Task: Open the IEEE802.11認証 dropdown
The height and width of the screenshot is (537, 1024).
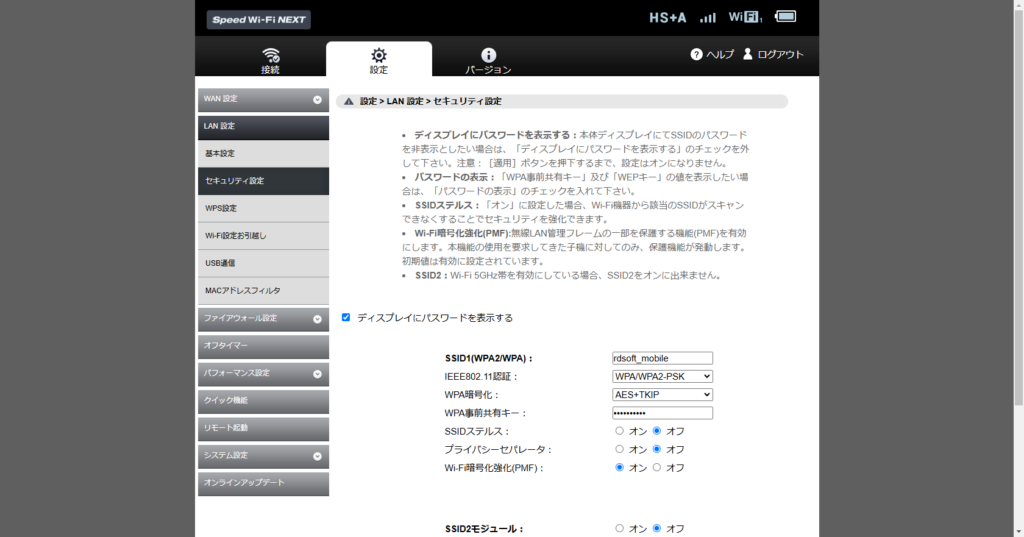Action: (x=662, y=376)
